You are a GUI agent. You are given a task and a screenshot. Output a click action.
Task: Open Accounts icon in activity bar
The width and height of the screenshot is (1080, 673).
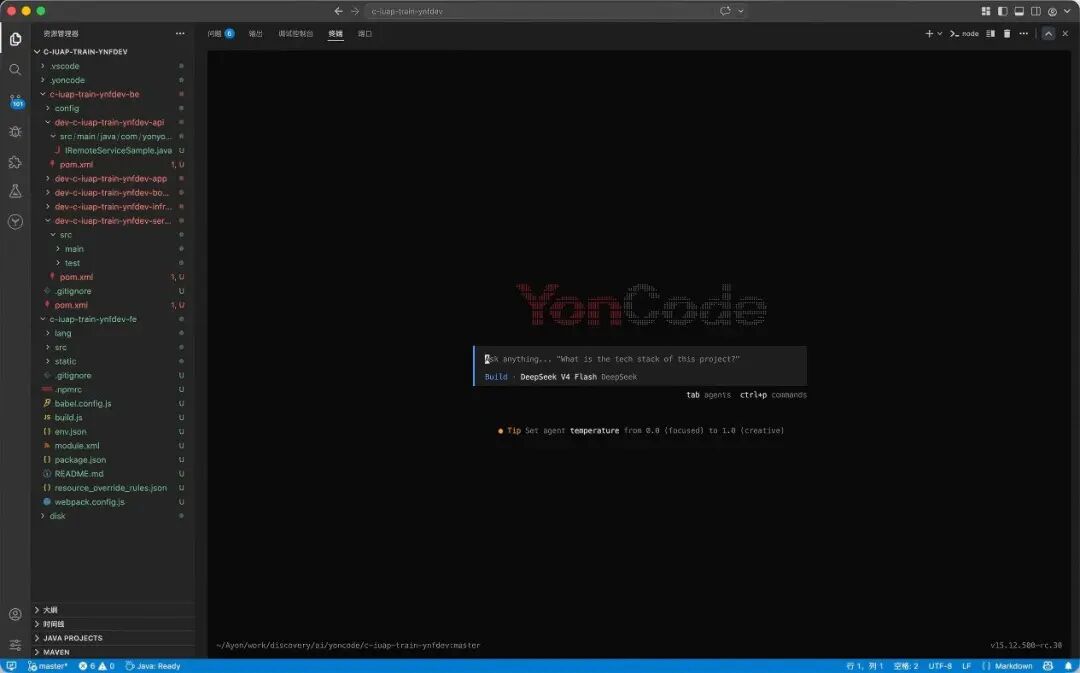[x=15, y=614]
